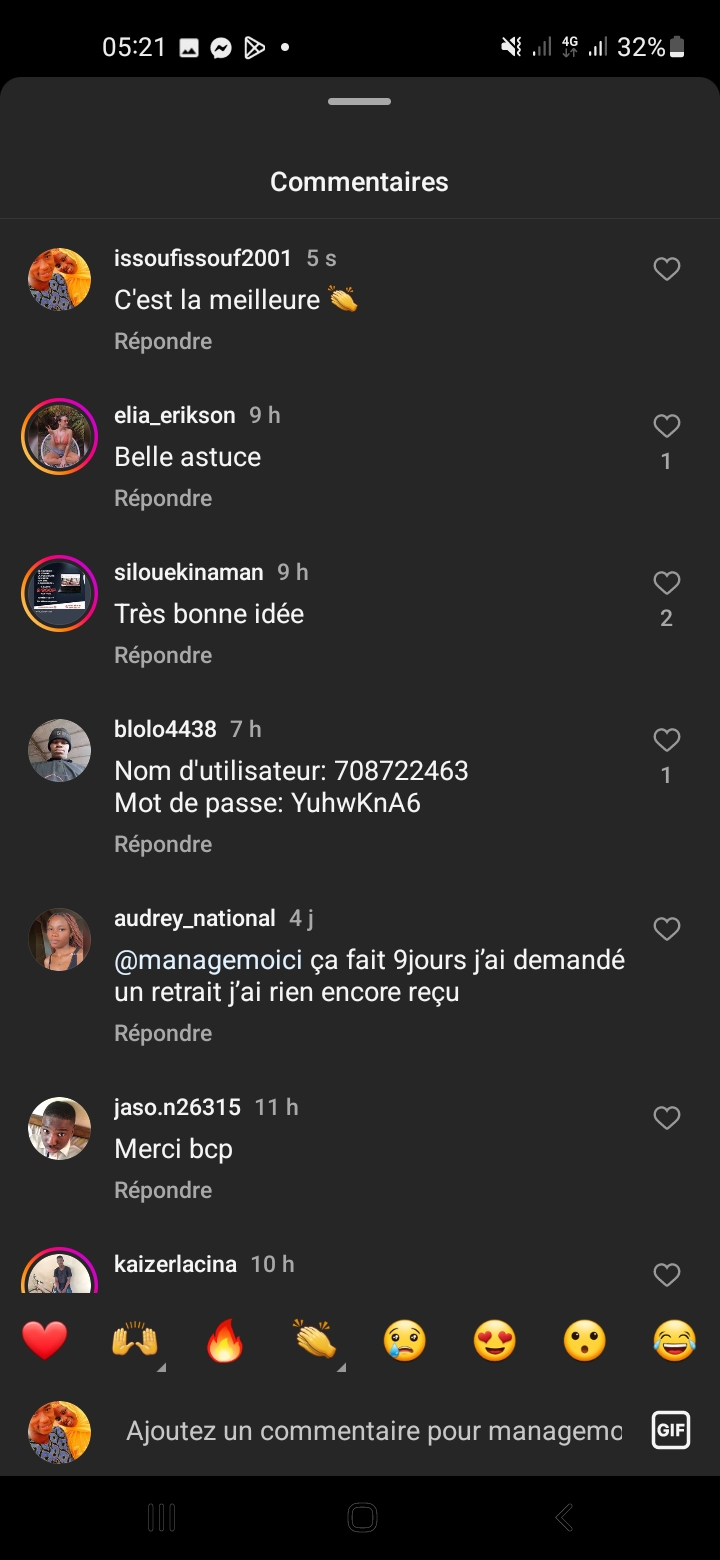Like the comment by silouekinaman
Image resolution: width=720 pixels, height=1560 pixels.
tap(666, 583)
